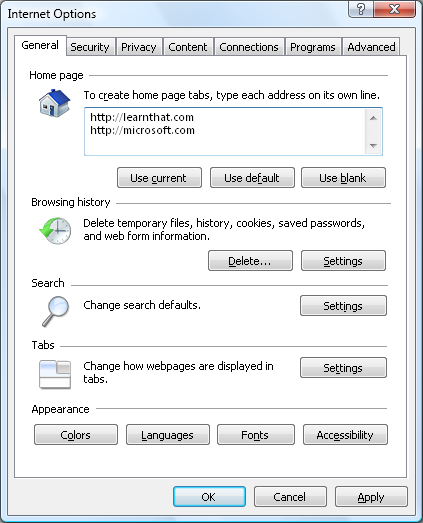Viewport: 423px width, 523px height.
Task: Open the Privacy tab
Action: point(139,47)
